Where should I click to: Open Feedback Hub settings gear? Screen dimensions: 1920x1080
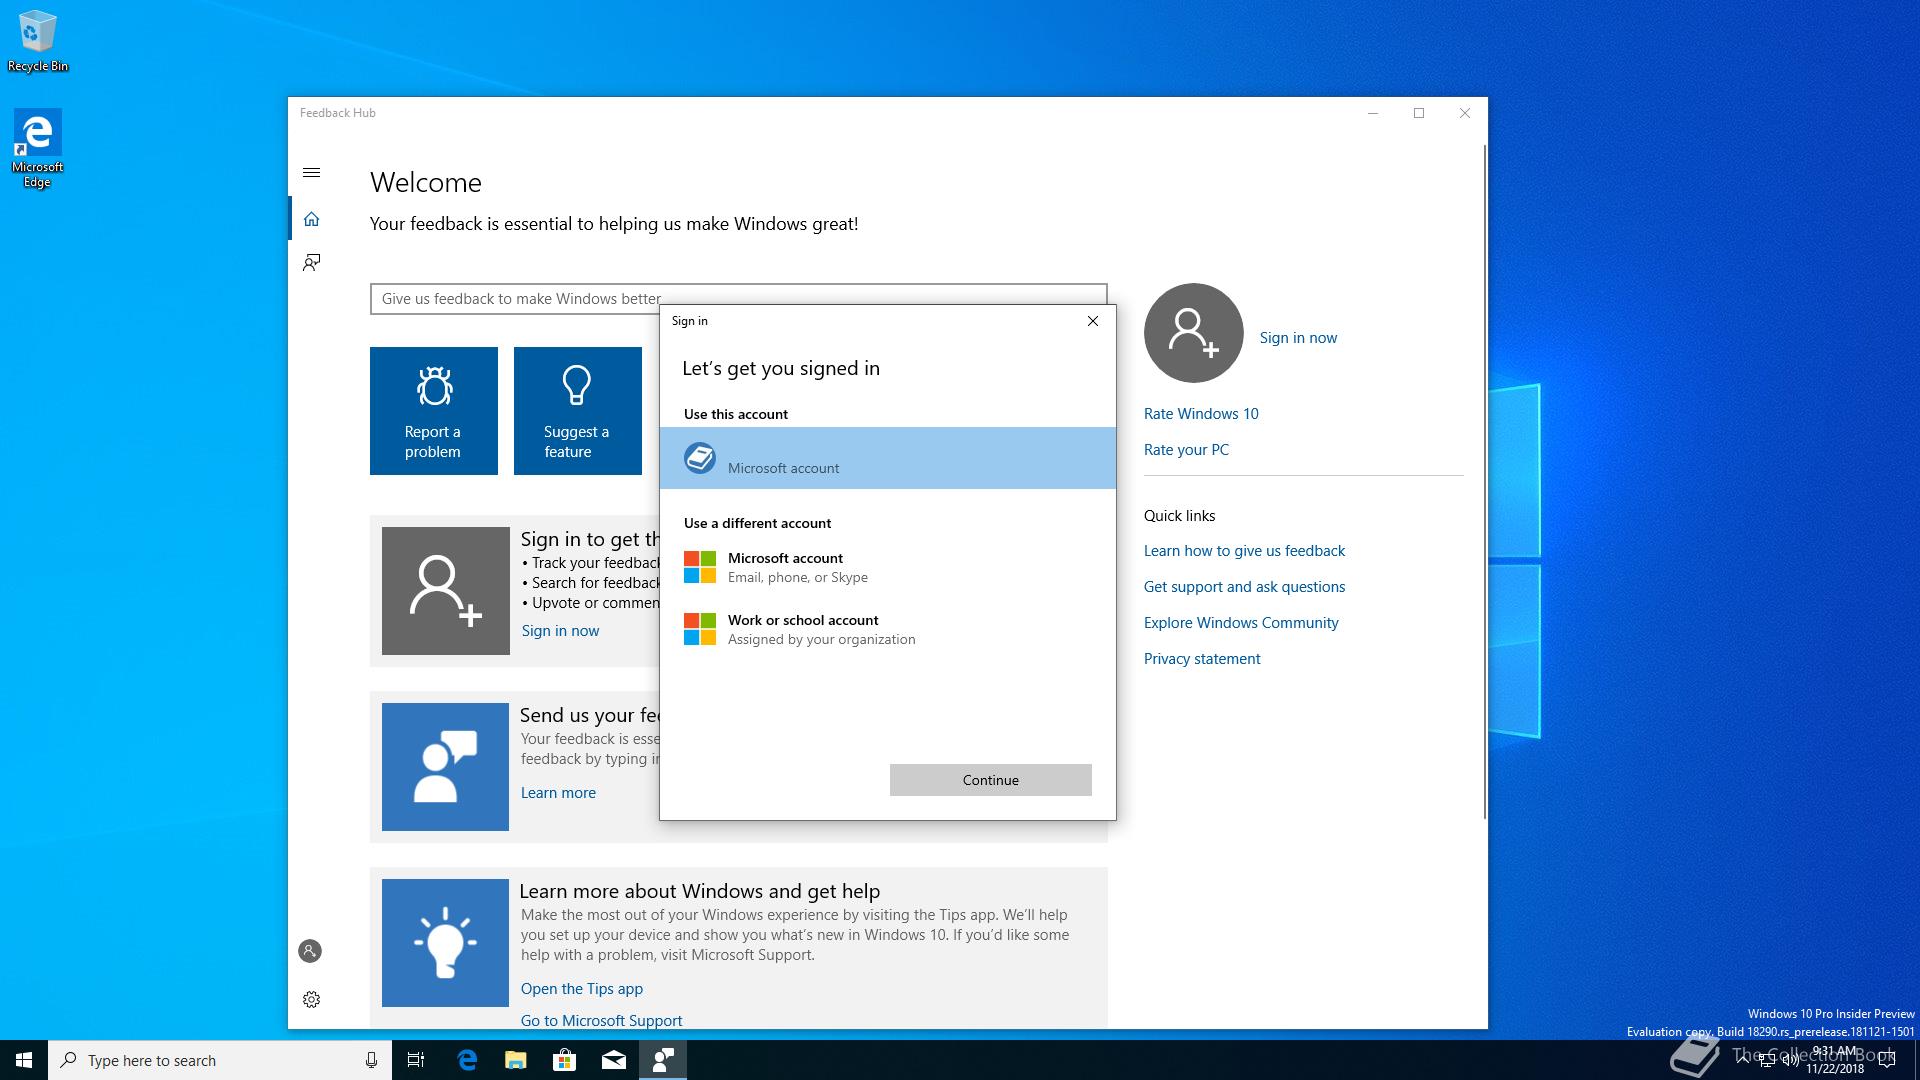coord(311,999)
